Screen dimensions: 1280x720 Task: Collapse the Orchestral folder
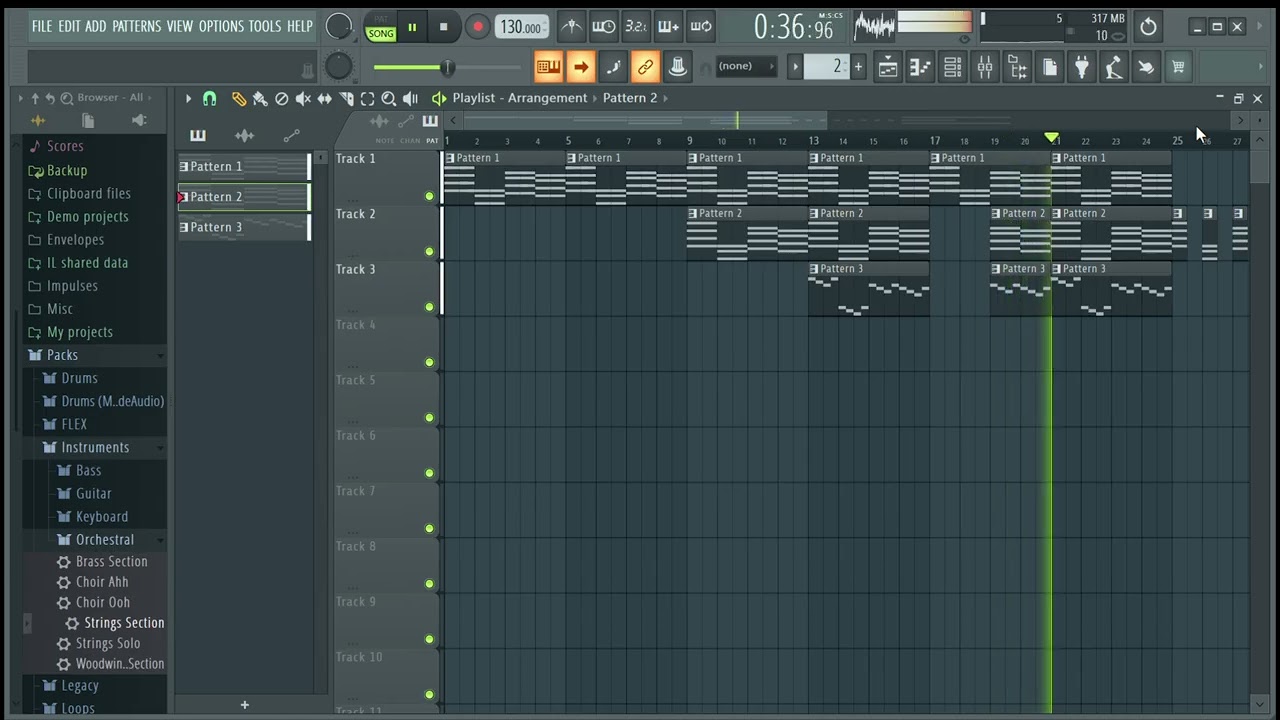point(104,540)
